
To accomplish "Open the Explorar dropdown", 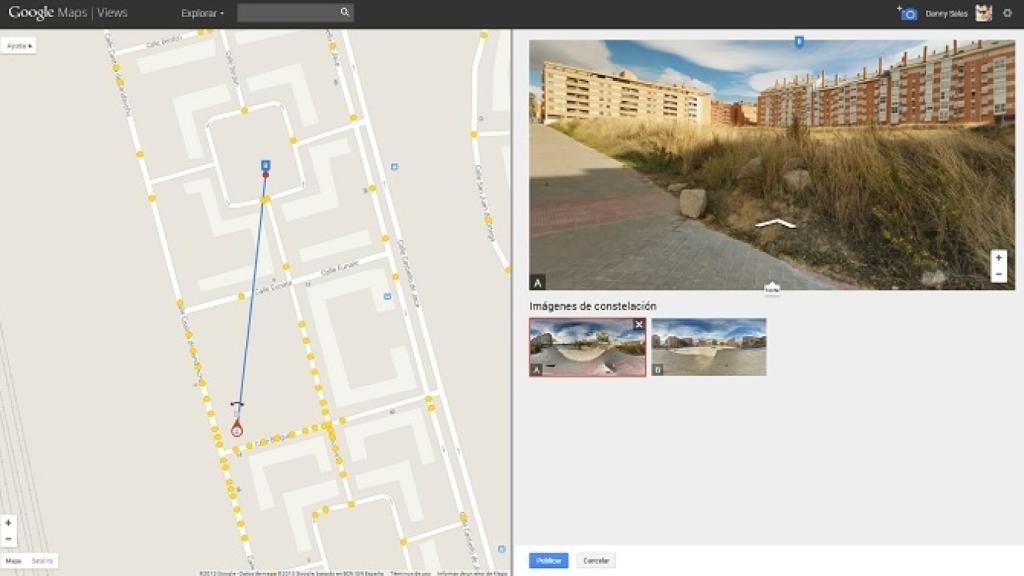I will pos(199,13).
